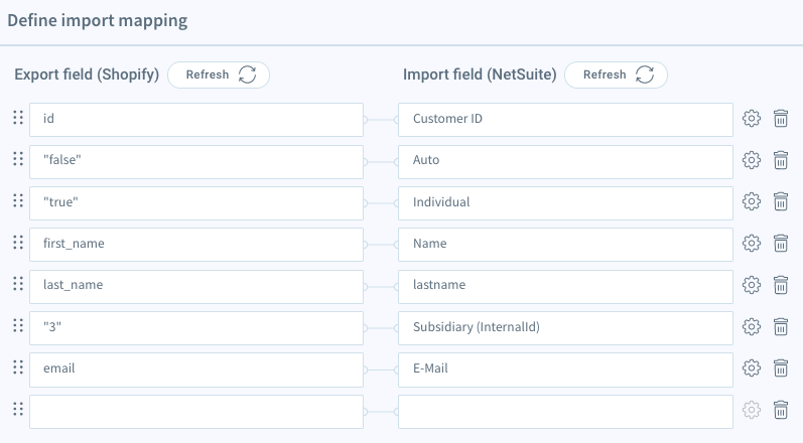This screenshot has width=803, height=443.
Task: Open settings gear for Name mapping
Action: (751, 243)
